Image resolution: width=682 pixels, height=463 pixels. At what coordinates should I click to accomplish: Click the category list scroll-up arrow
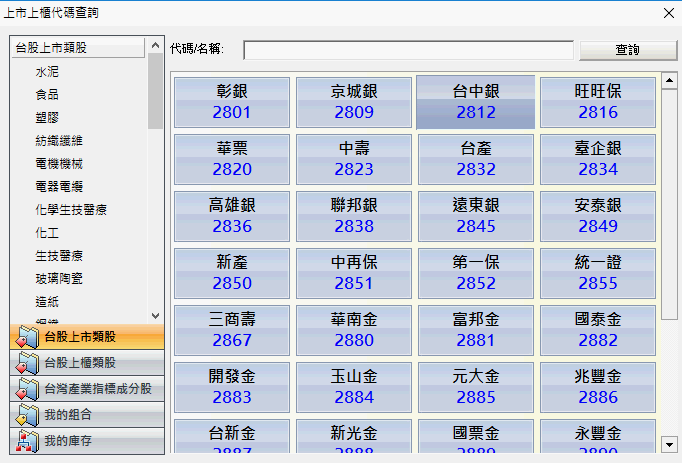point(155,47)
